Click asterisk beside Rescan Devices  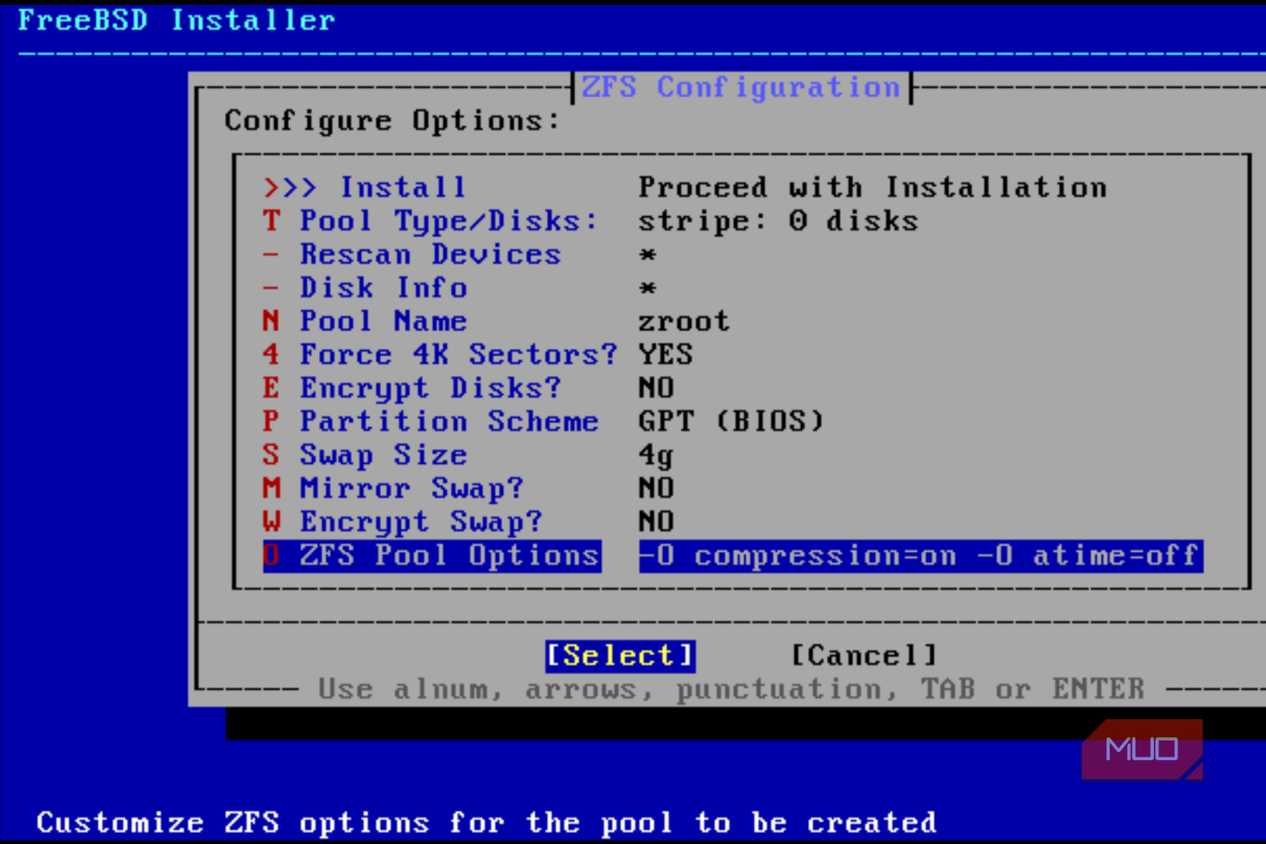(648, 255)
